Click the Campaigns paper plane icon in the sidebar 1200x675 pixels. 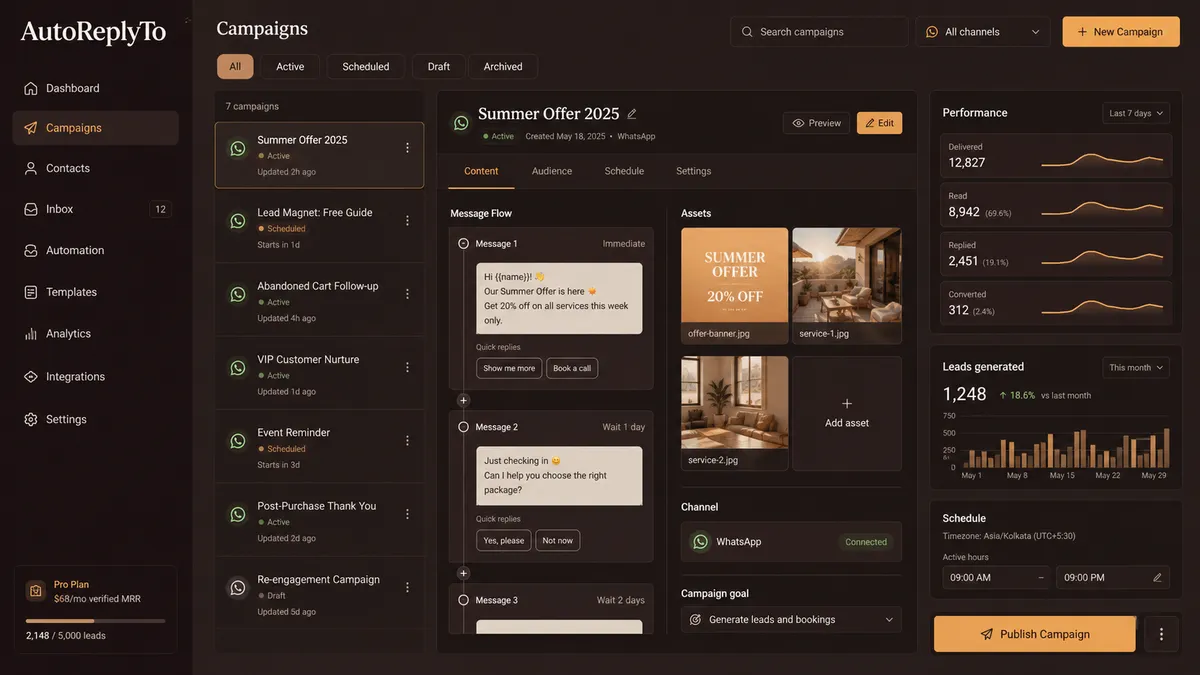click(31, 128)
